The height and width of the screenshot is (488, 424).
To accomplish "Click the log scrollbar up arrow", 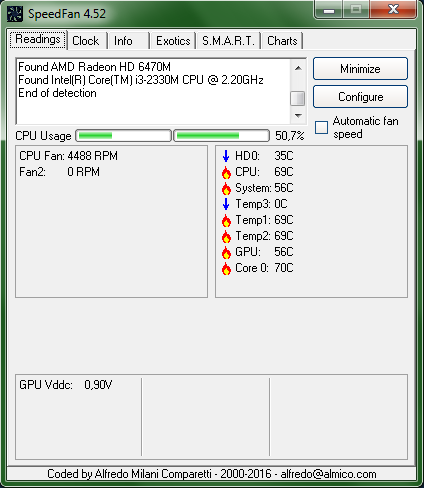I will pyautogui.click(x=298, y=68).
